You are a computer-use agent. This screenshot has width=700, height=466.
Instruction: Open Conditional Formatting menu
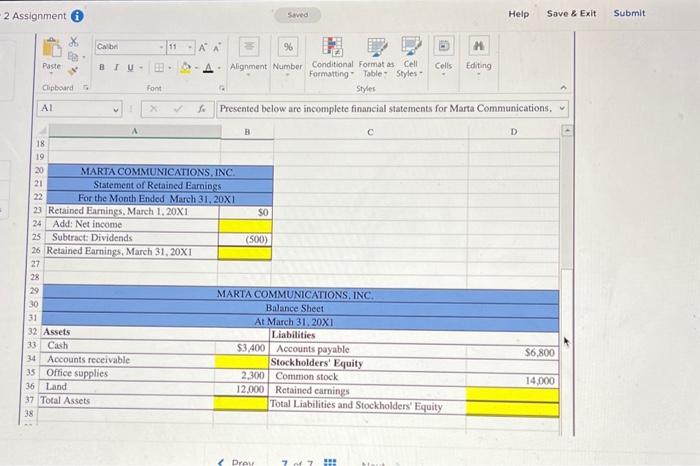(332, 58)
